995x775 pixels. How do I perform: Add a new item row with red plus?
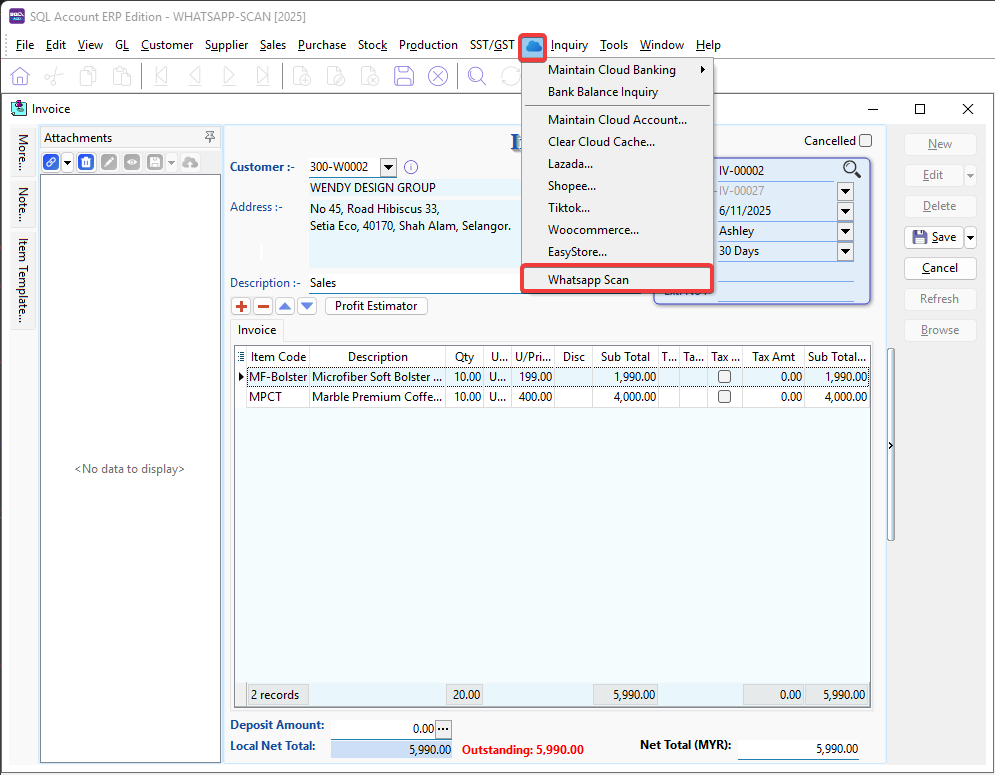(241, 306)
